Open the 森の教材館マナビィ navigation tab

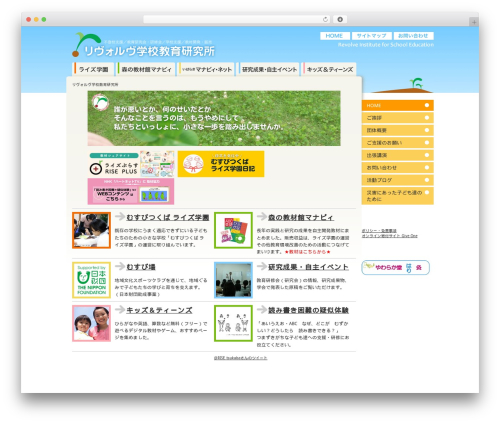146,69
